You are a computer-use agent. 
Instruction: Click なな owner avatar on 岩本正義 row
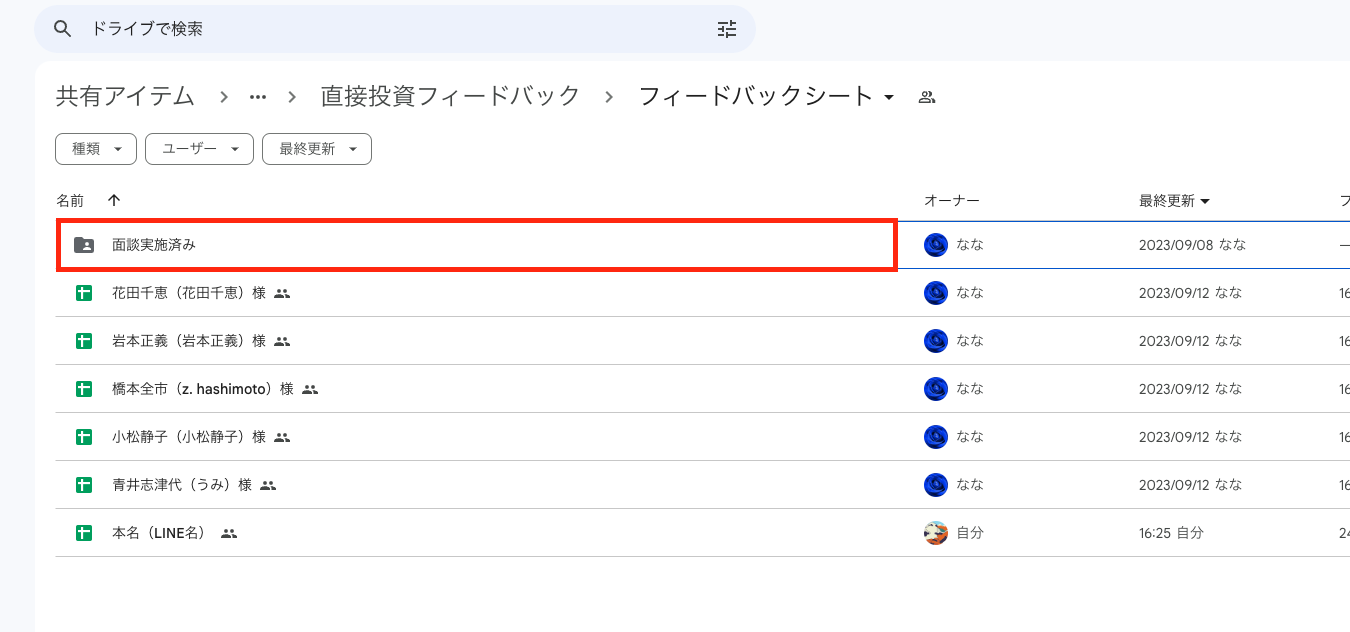(936, 340)
